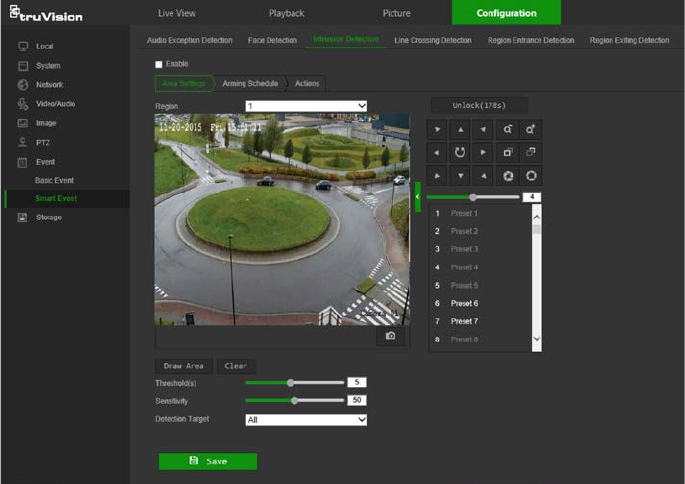The height and width of the screenshot is (484, 685).
Task: Collapse the PTZ panel with green arrow
Action: 418,197
